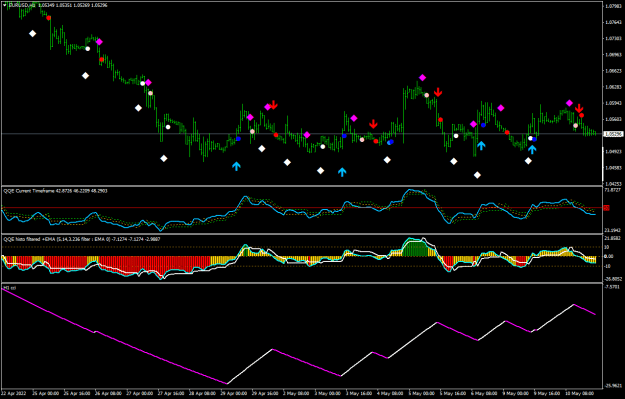Click the 5 May 00:00 time label
Viewport: 625px width, 399px height.
tap(423, 393)
